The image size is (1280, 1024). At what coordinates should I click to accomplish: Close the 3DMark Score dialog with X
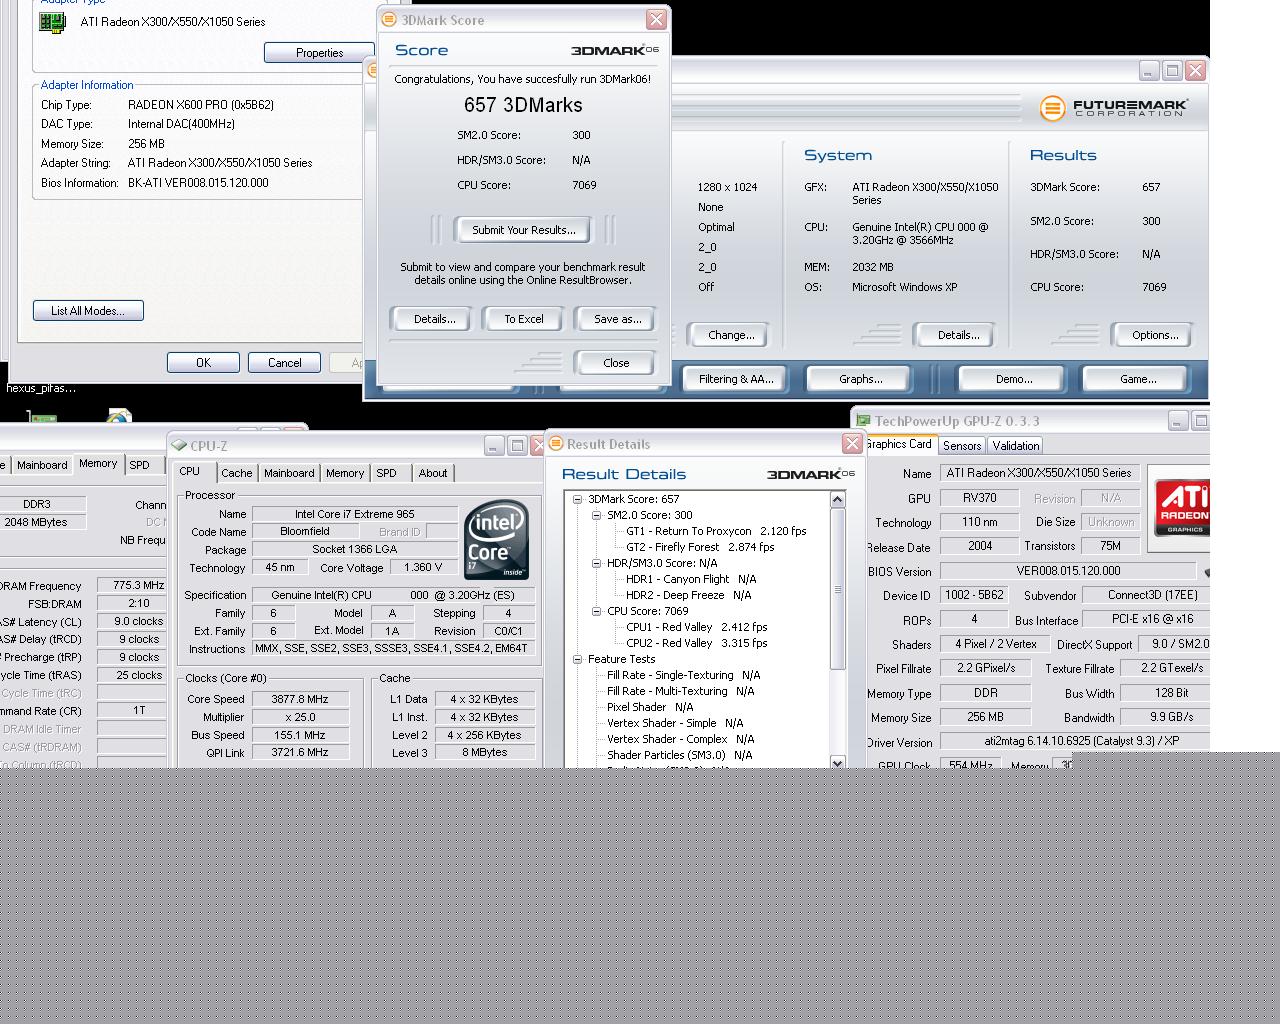click(x=656, y=19)
